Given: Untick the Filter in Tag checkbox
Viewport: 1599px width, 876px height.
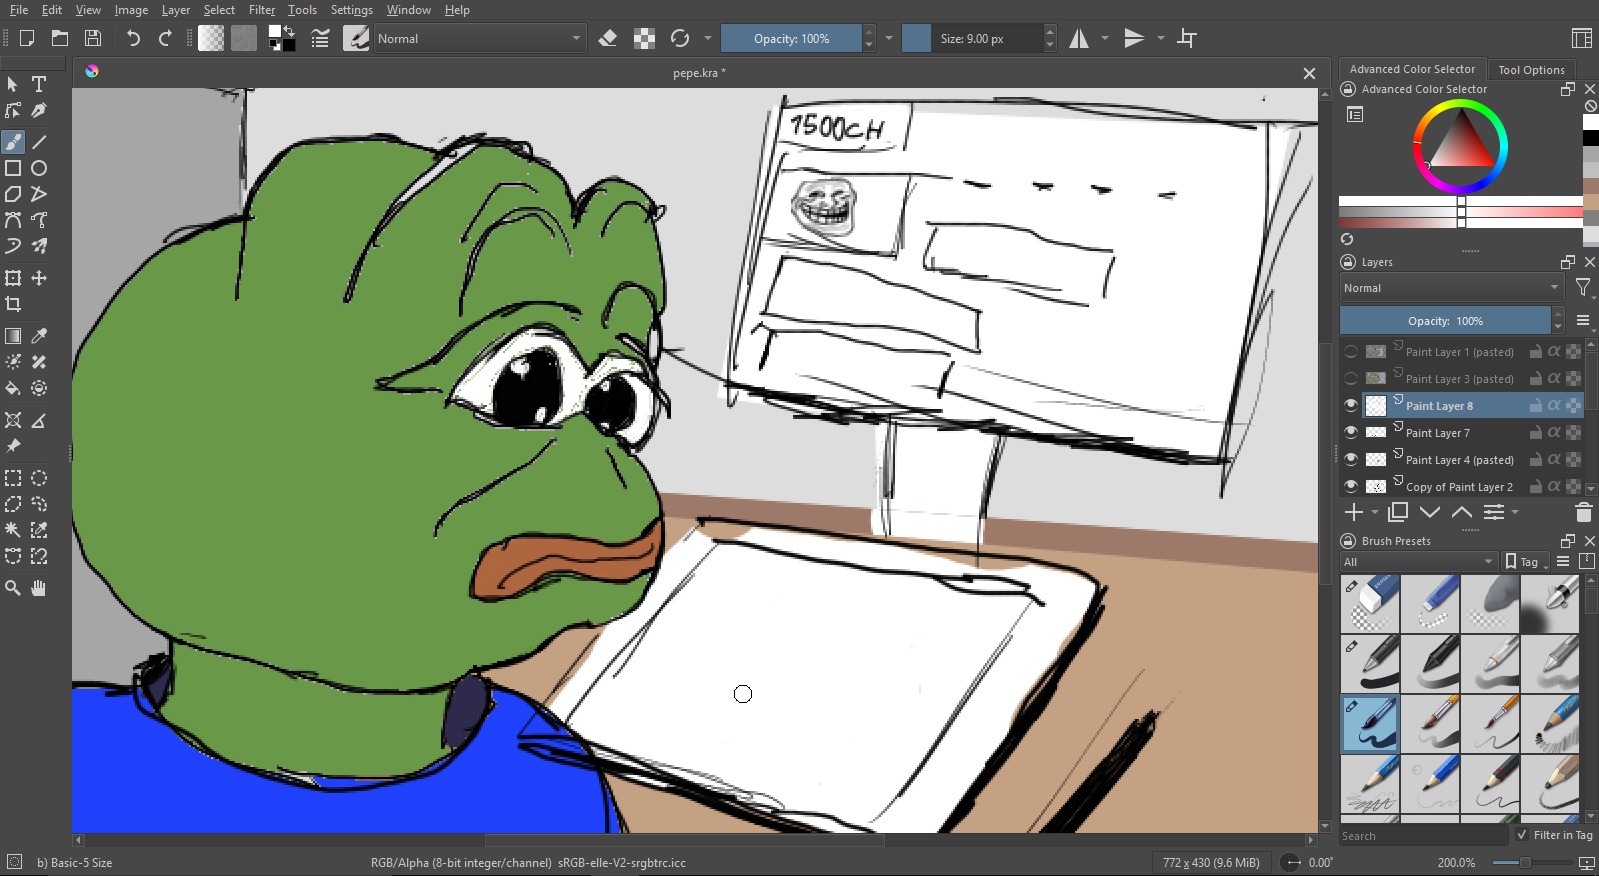Looking at the screenshot, I should 1522,835.
